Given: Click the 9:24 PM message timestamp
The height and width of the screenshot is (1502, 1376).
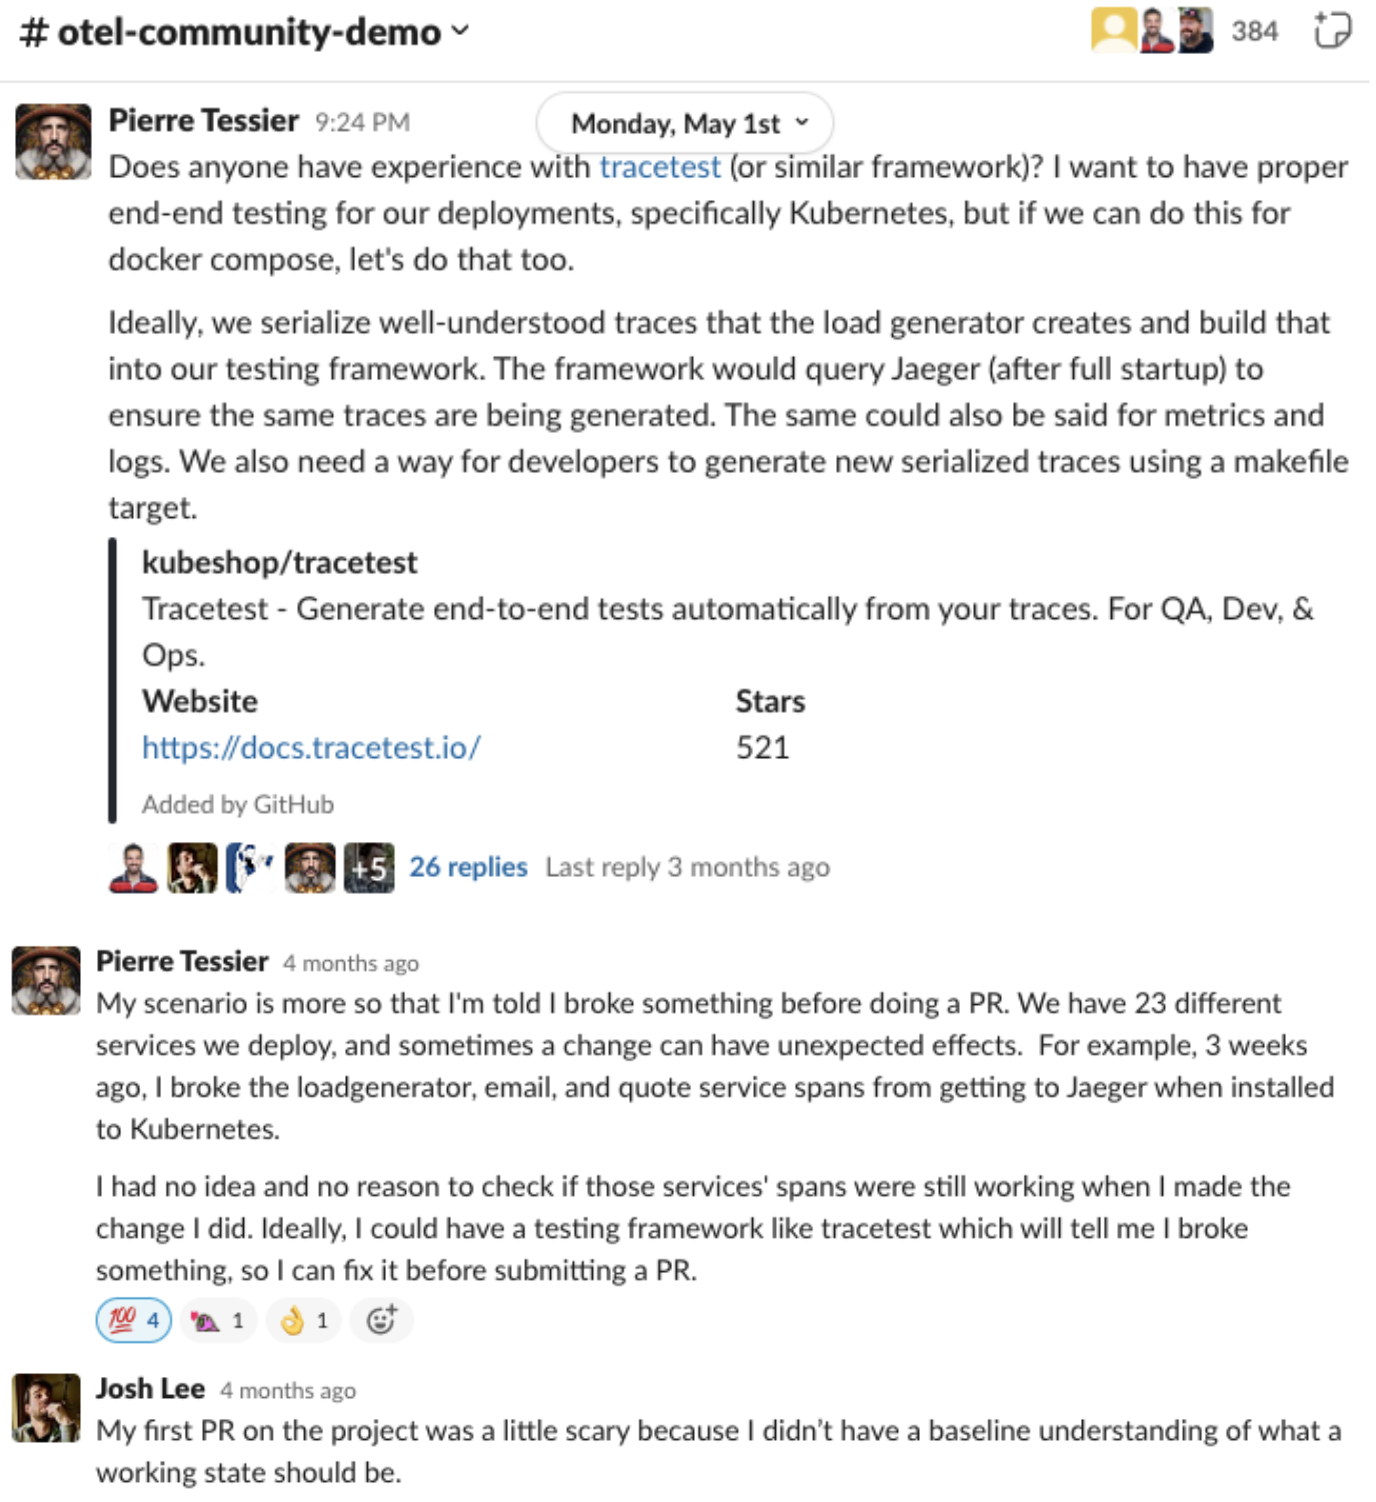Looking at the screenshot, I should click(362, 122).
